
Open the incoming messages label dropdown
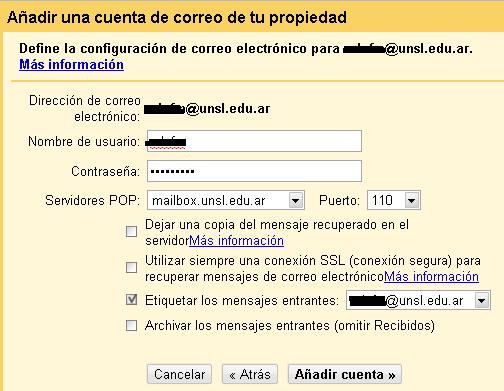point(418,300)
